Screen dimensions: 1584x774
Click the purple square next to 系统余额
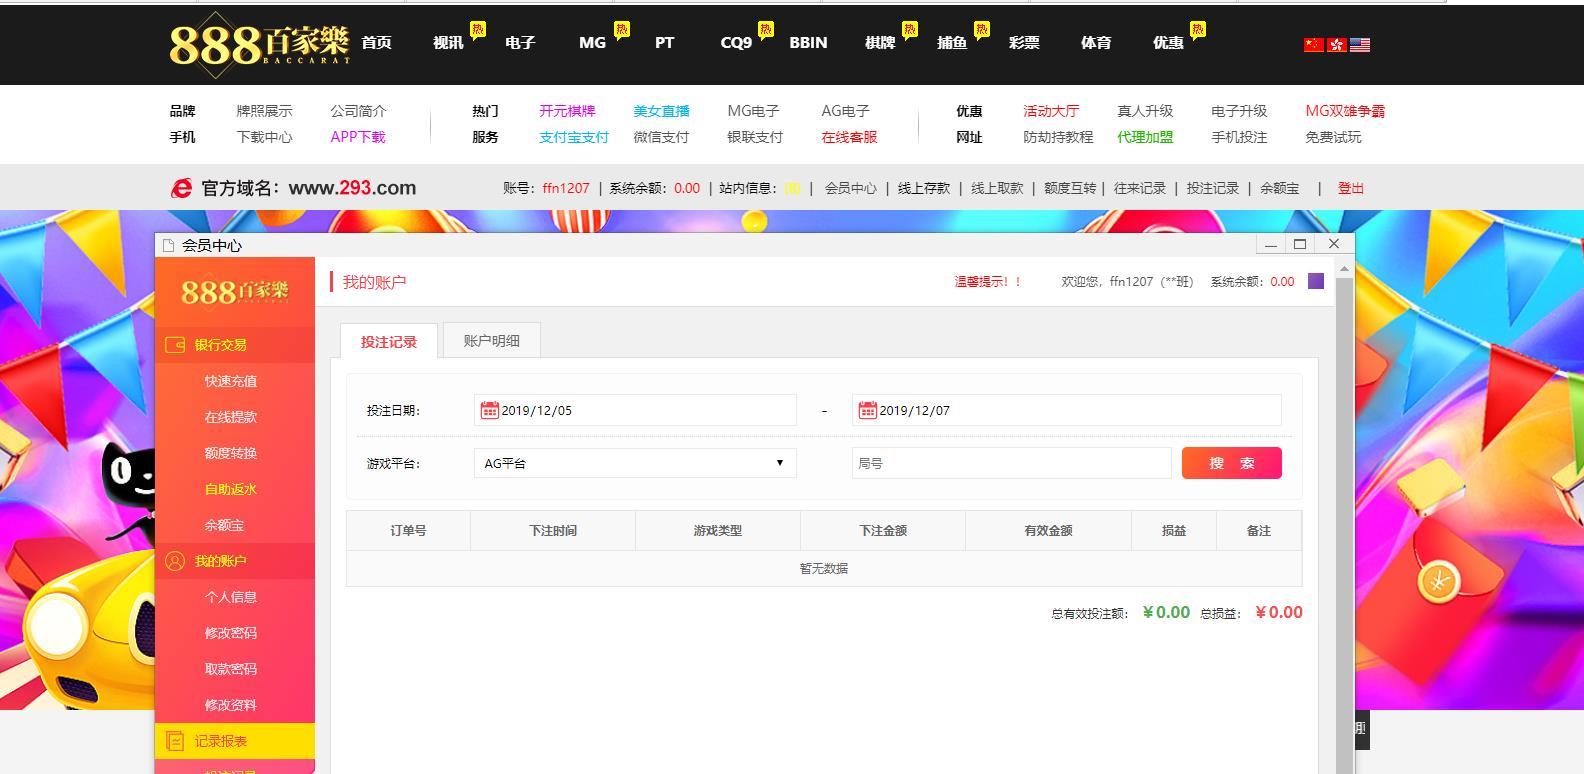coord(1316,281)
